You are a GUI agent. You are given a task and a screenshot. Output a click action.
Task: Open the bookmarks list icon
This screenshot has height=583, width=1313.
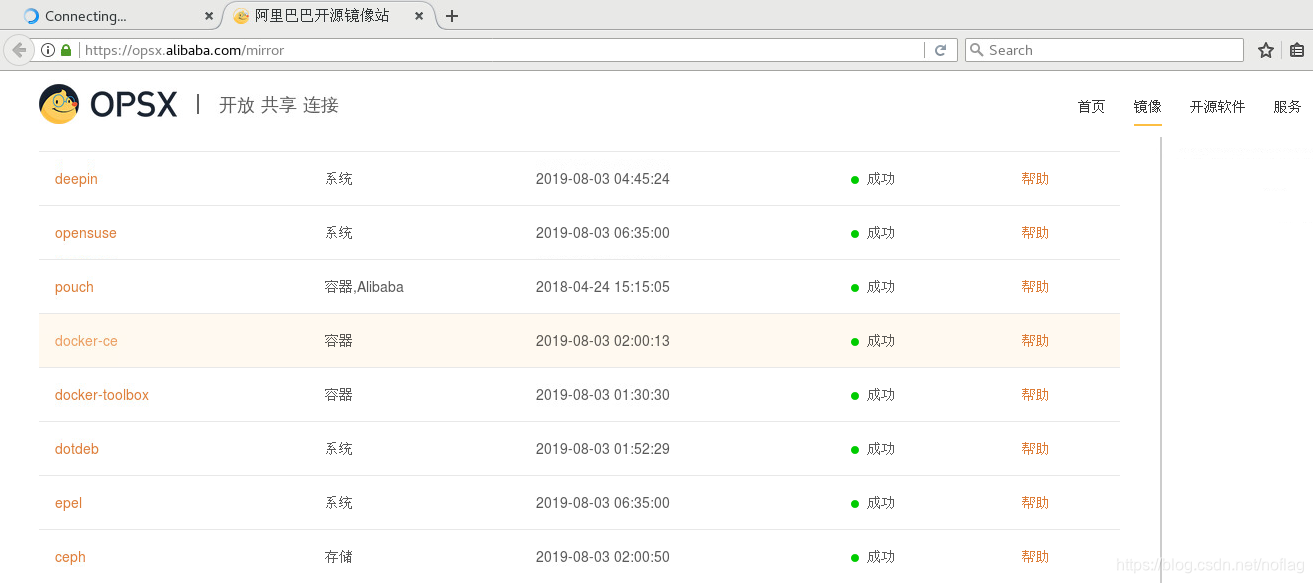click(1297, 50)
